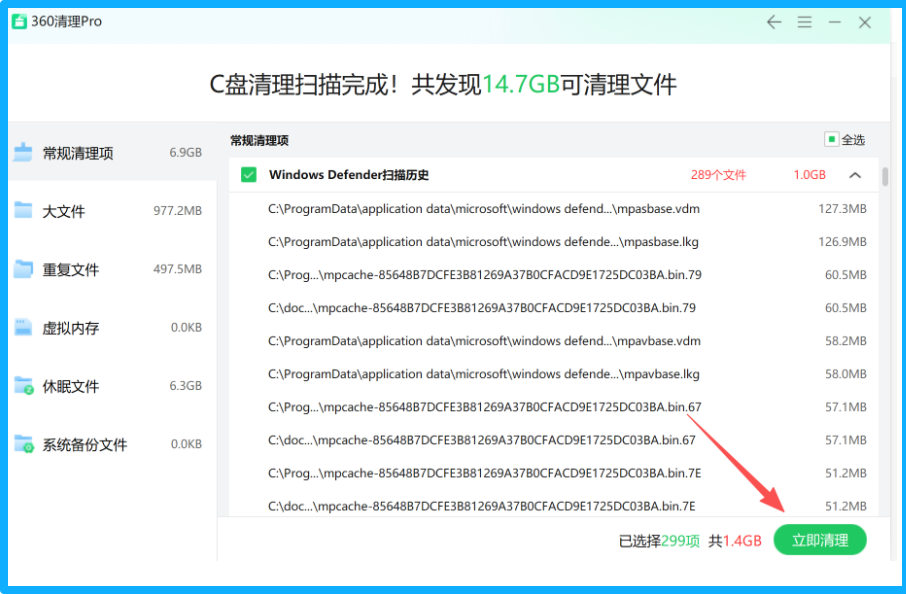Go back using the back arrow icon
Viewport: 906px width, 594px height.
(774, 23)
